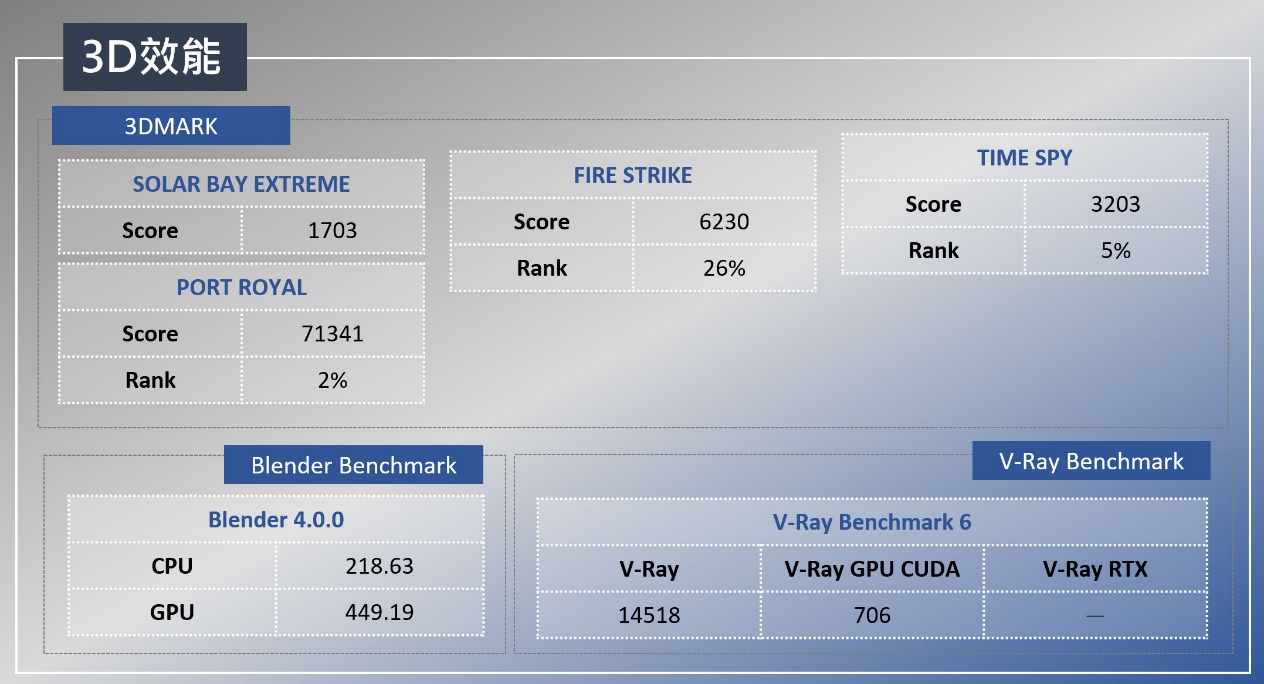1264x684 pixels.
Task: Select the Port Royal score value 71341
Action: coord(332,333)
